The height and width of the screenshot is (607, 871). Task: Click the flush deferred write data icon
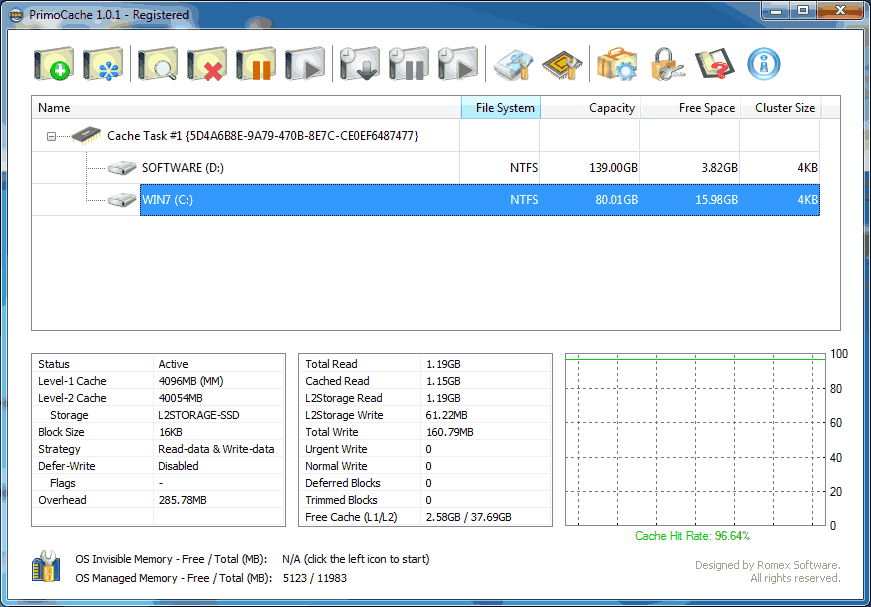point(359,64)
